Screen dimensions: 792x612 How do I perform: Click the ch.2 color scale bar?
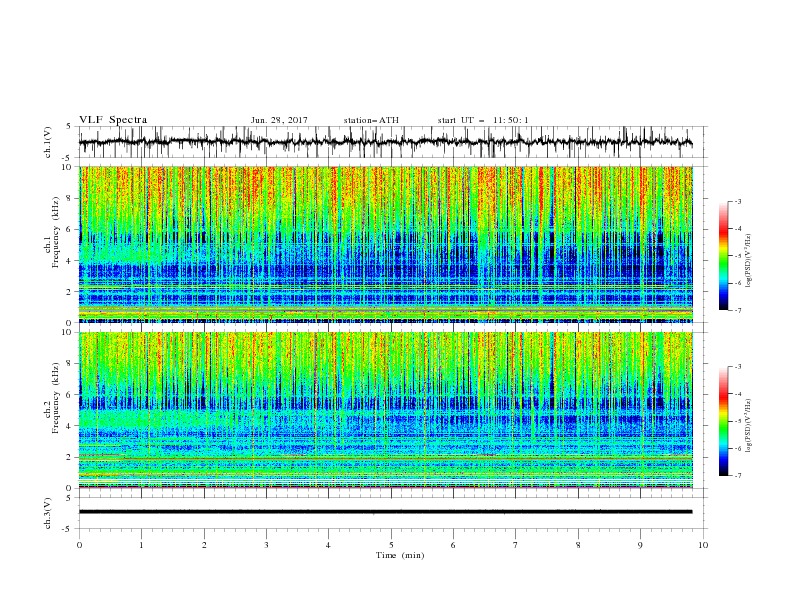(723, 421)
